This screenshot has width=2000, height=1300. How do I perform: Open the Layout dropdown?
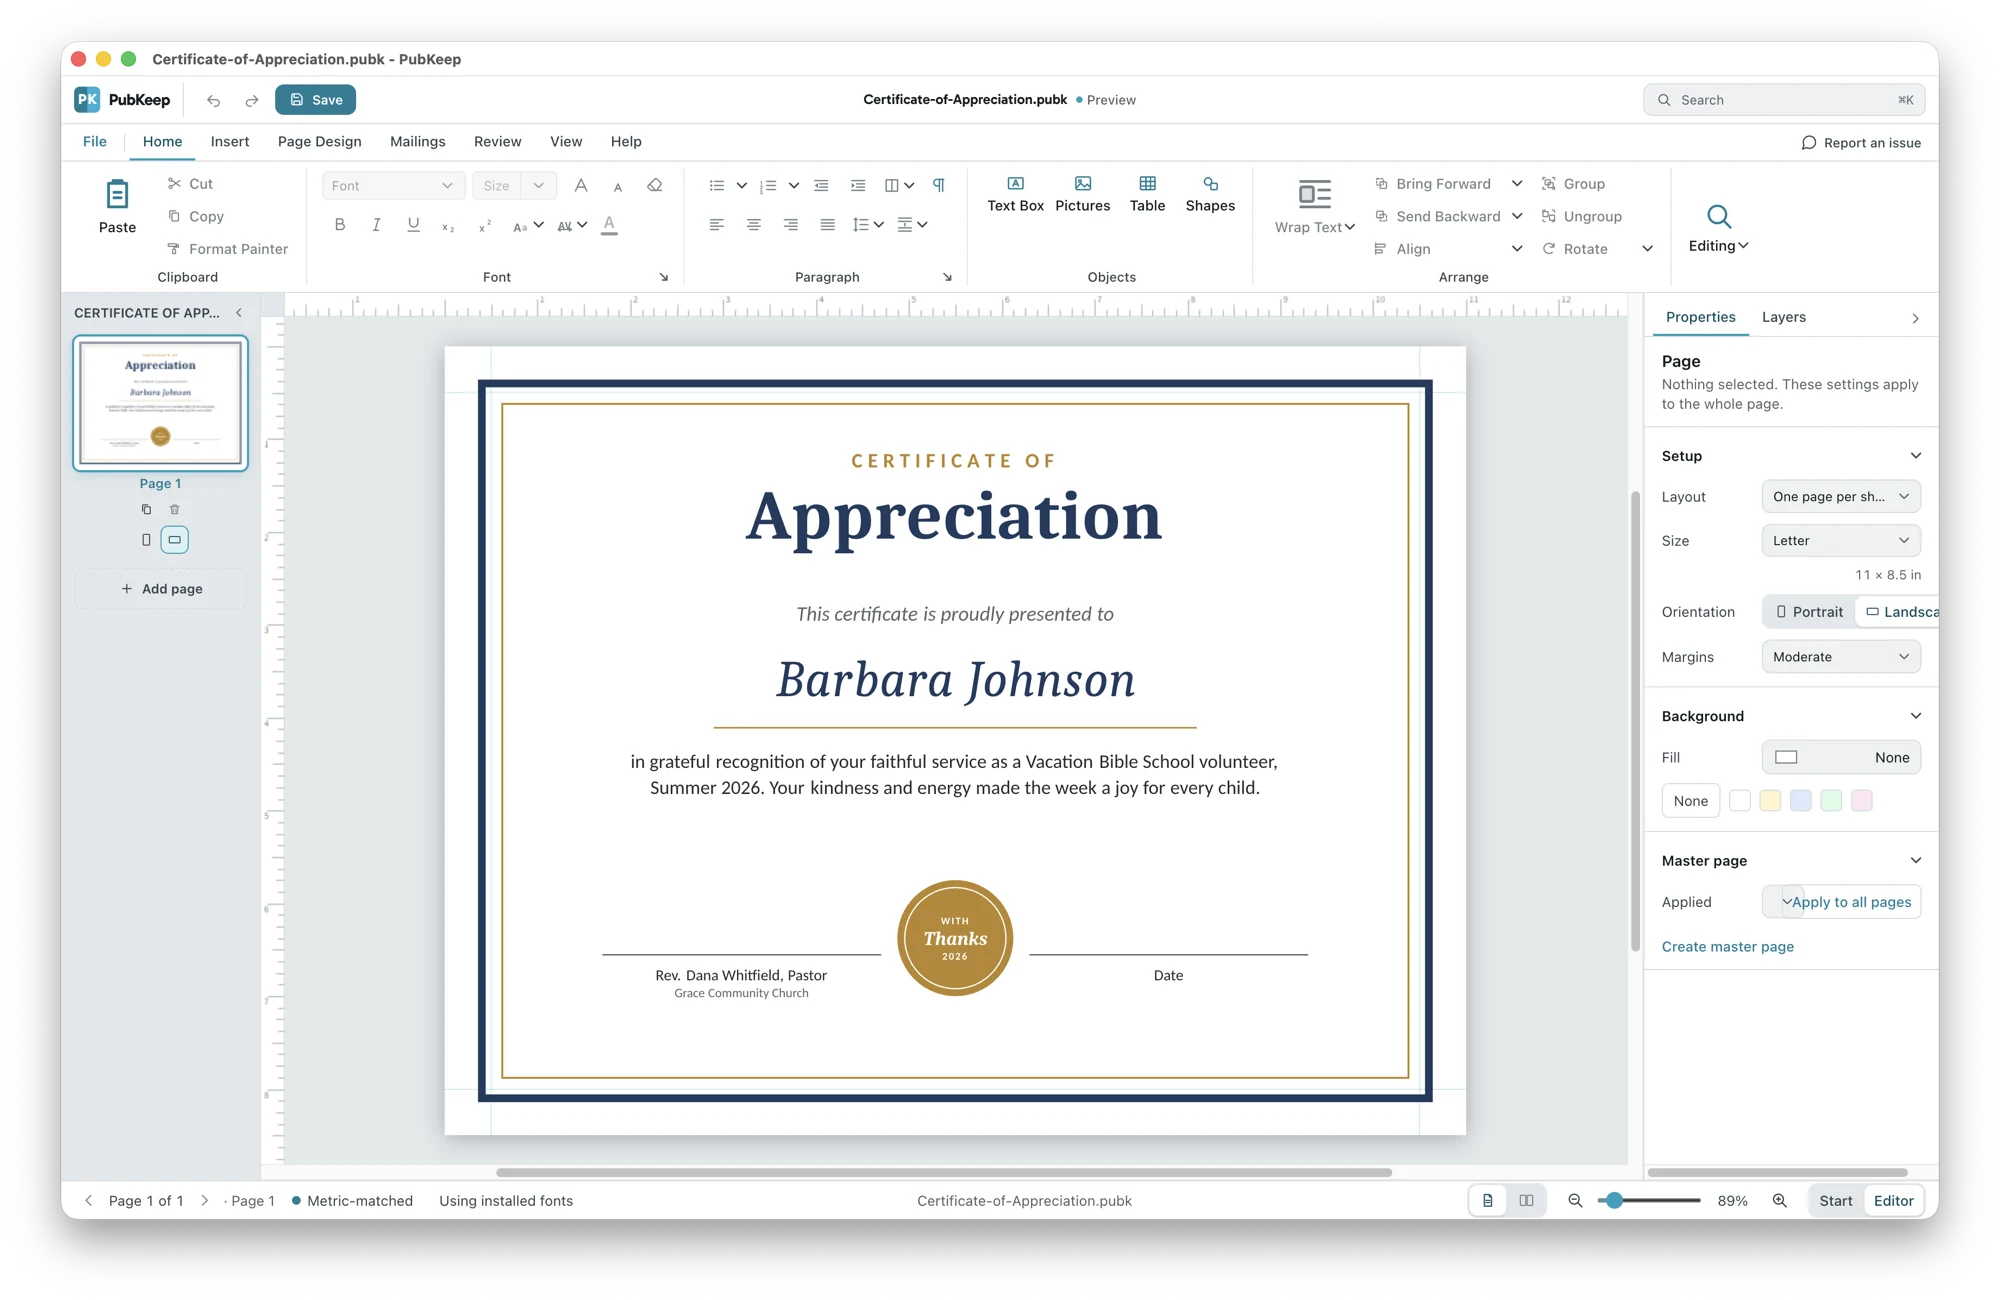coord(1841,497)
